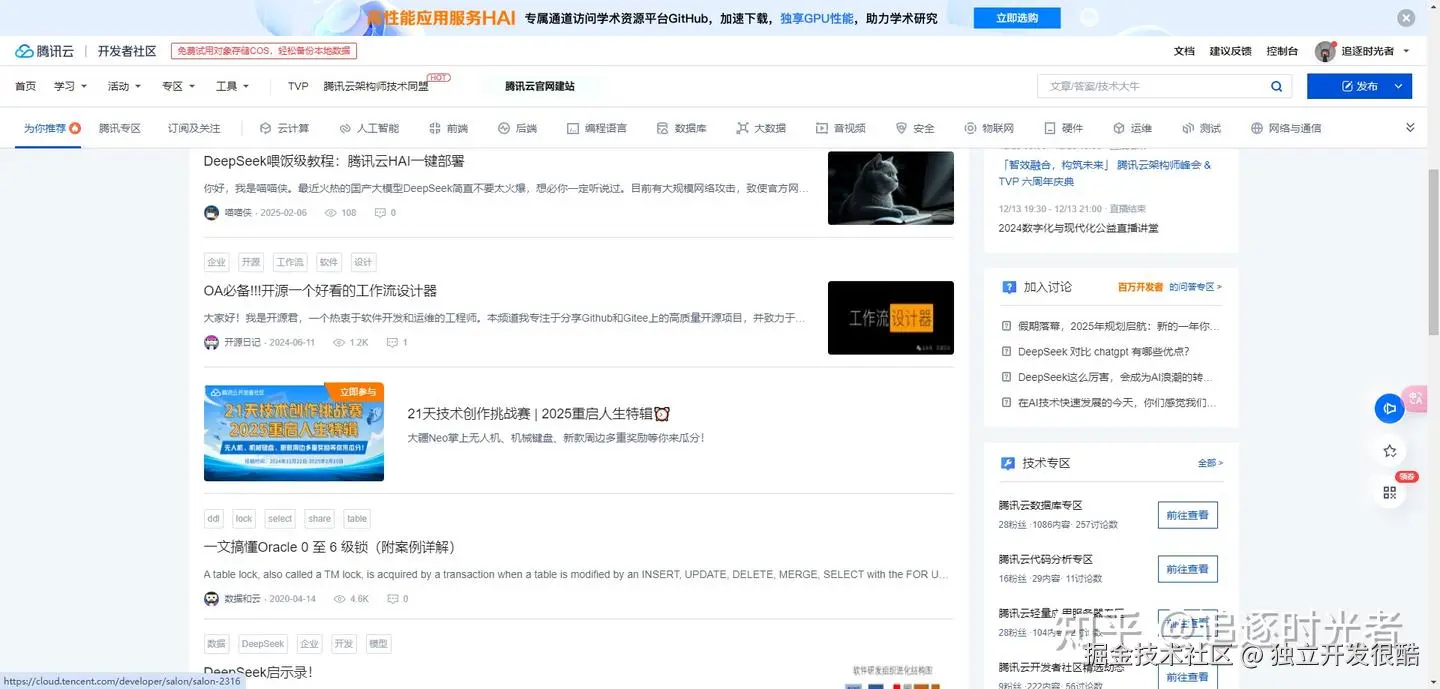Select the 为你推荐 tab

tap(52, 128)
